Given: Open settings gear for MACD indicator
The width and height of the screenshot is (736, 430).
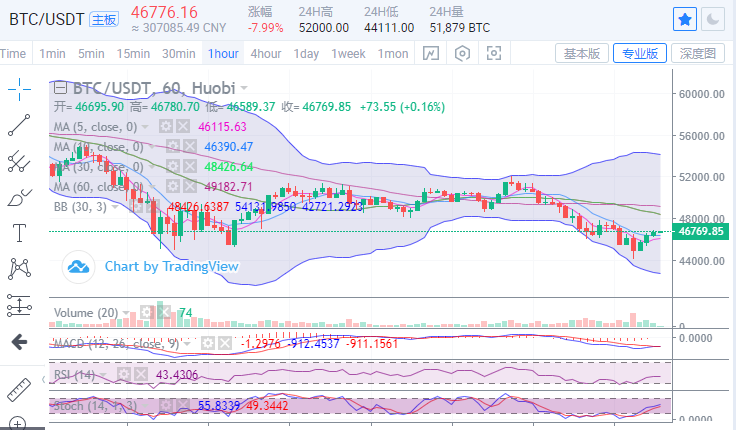Looking at the screenshot, I should pyautogui.click(x=208, y=344).
